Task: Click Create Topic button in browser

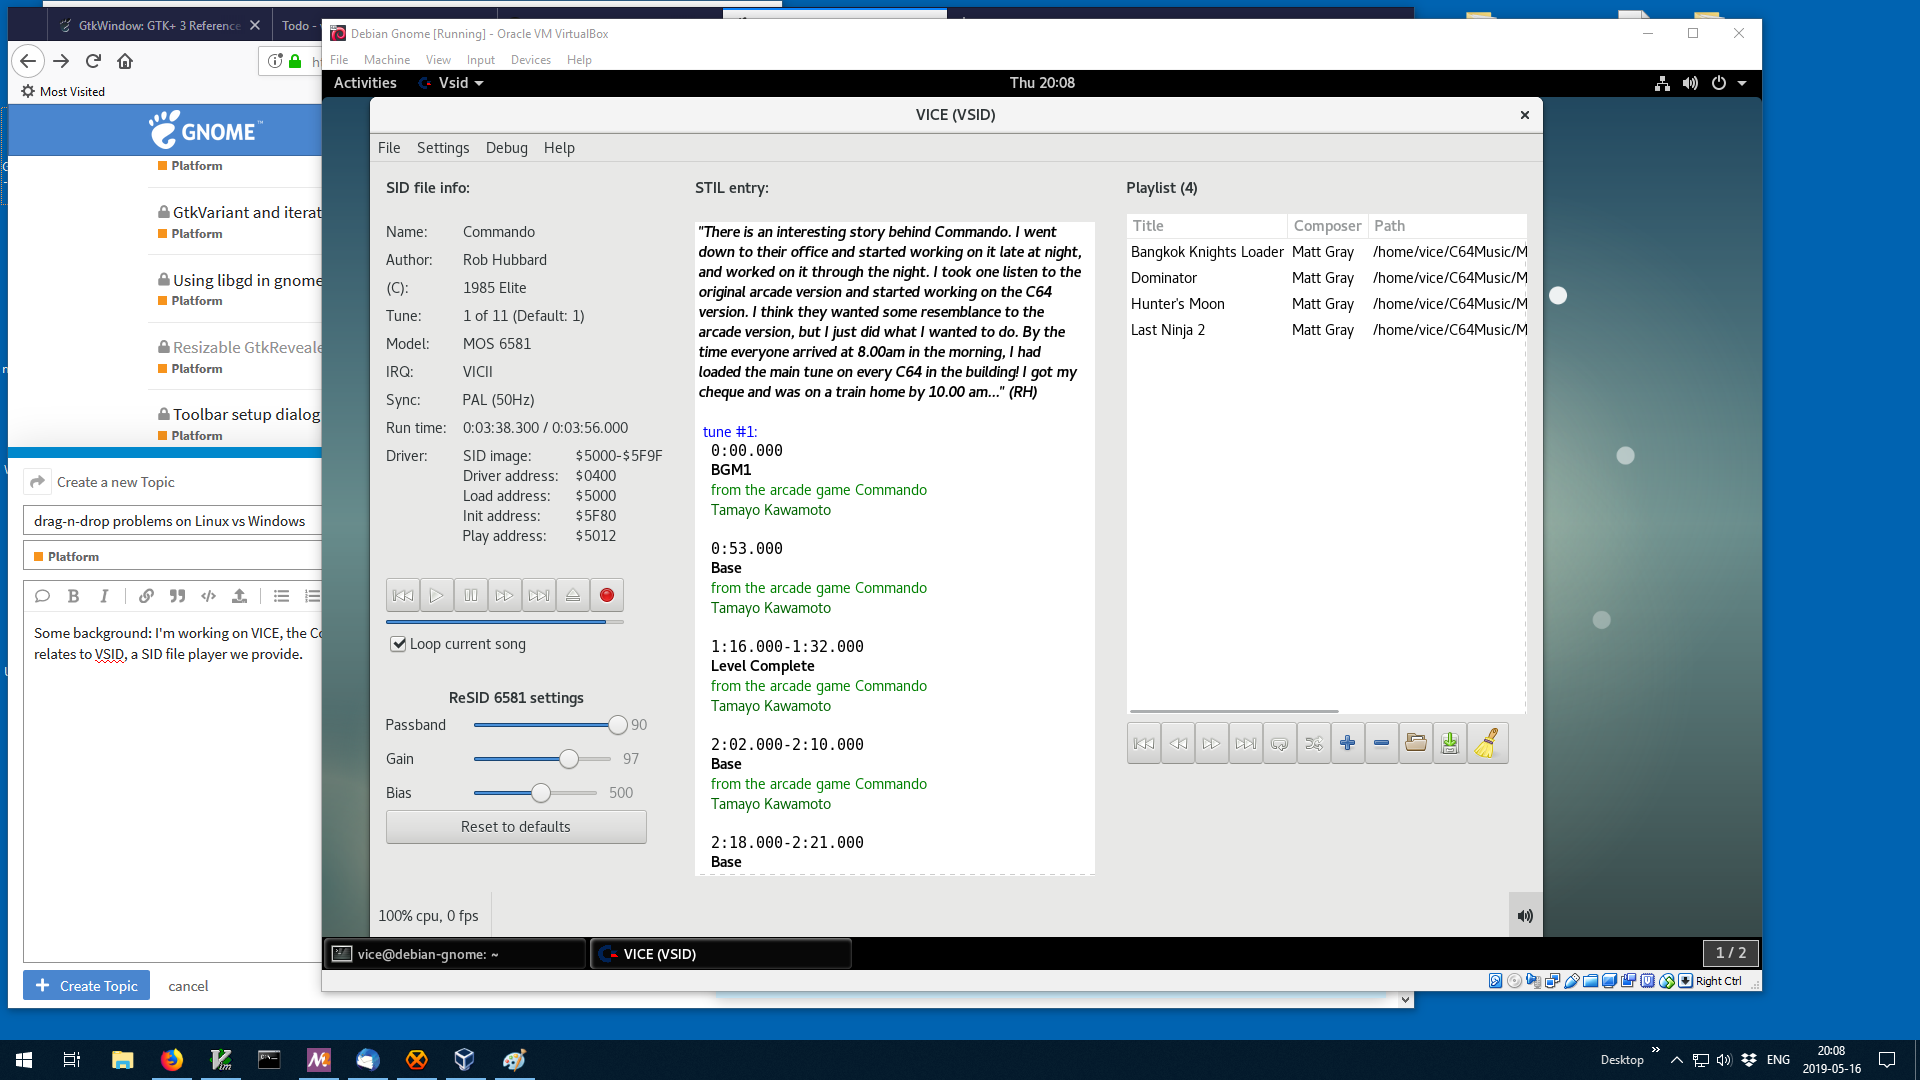Action: [87, 986]
